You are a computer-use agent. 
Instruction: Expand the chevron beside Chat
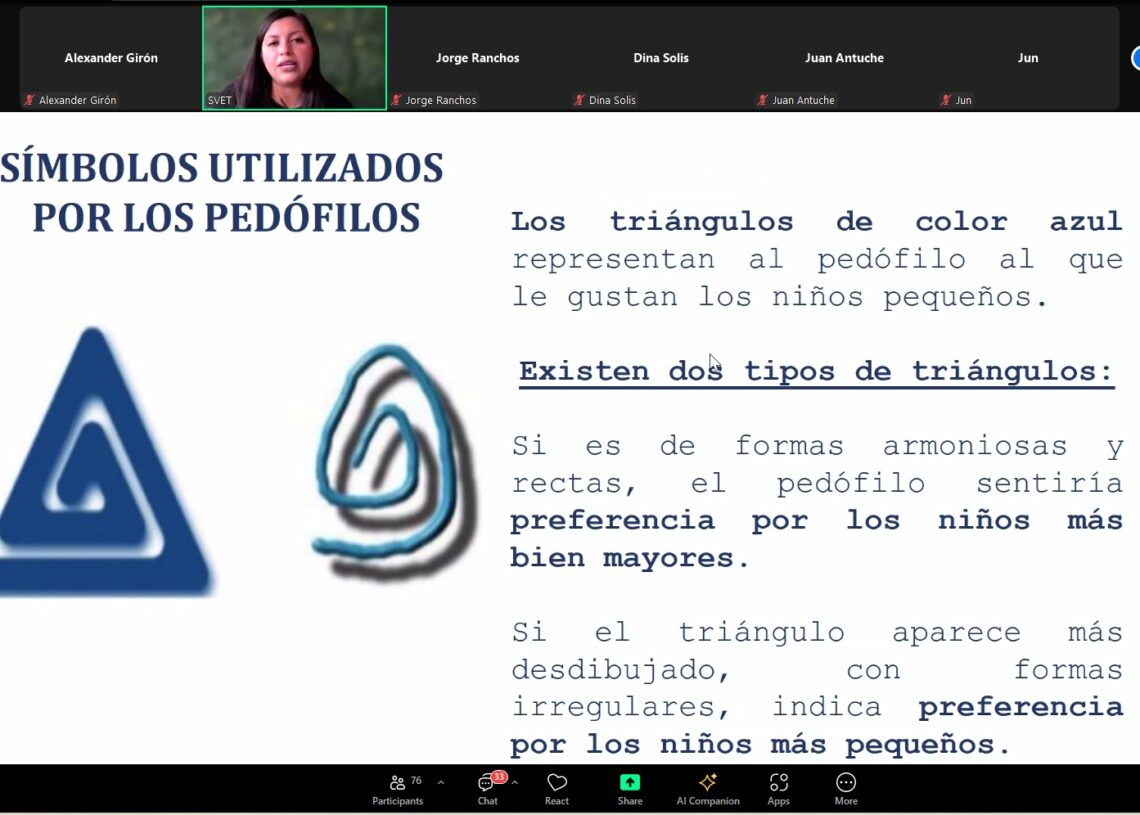coord(514,782)
